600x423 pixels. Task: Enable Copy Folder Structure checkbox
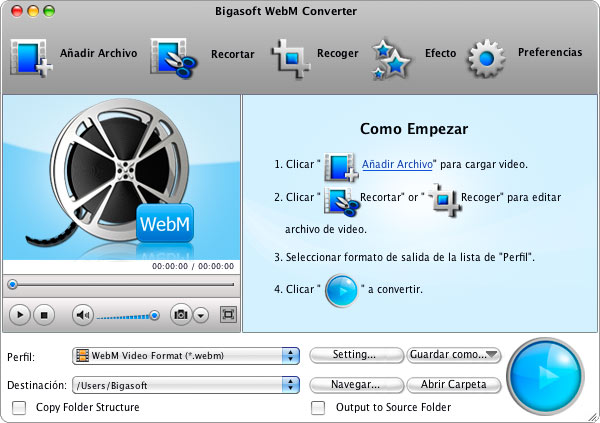click(x=19, y=408)
